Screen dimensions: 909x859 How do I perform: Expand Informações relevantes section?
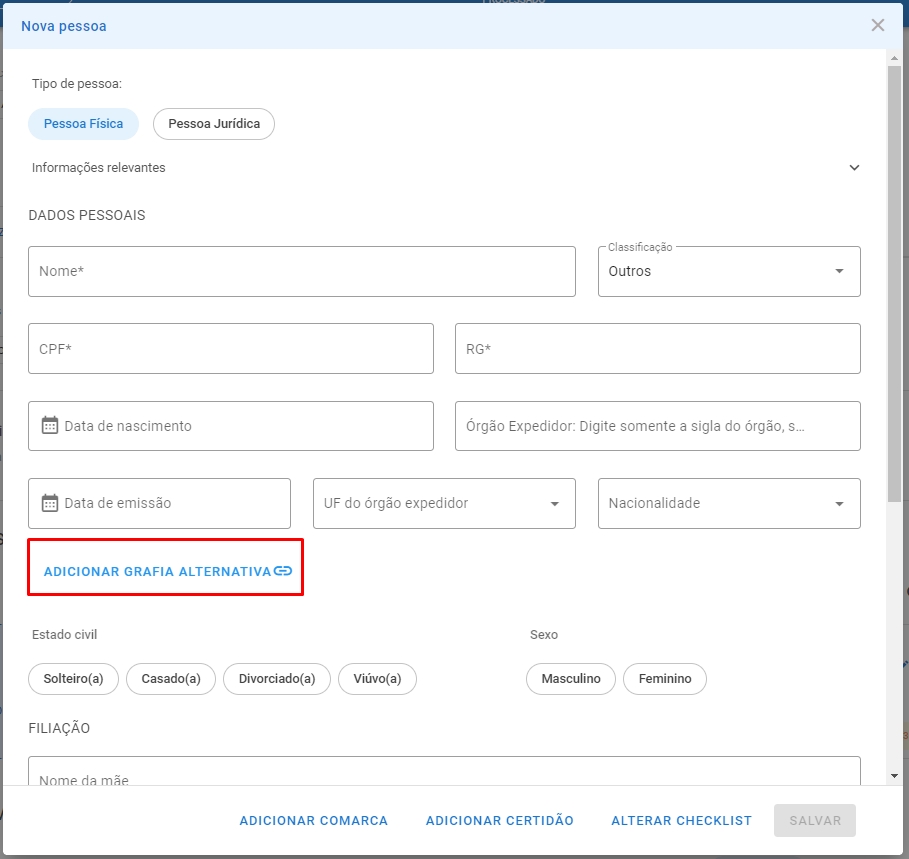pyautogui.click(x=445, y=168)
